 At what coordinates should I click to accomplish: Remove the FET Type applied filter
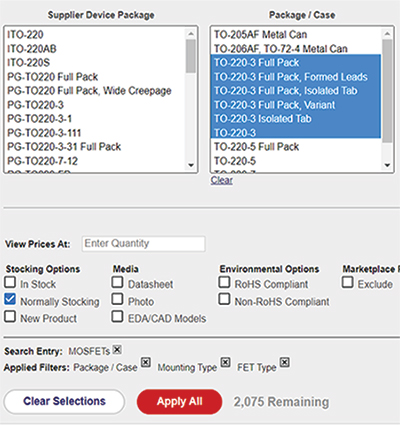point(285,362)
